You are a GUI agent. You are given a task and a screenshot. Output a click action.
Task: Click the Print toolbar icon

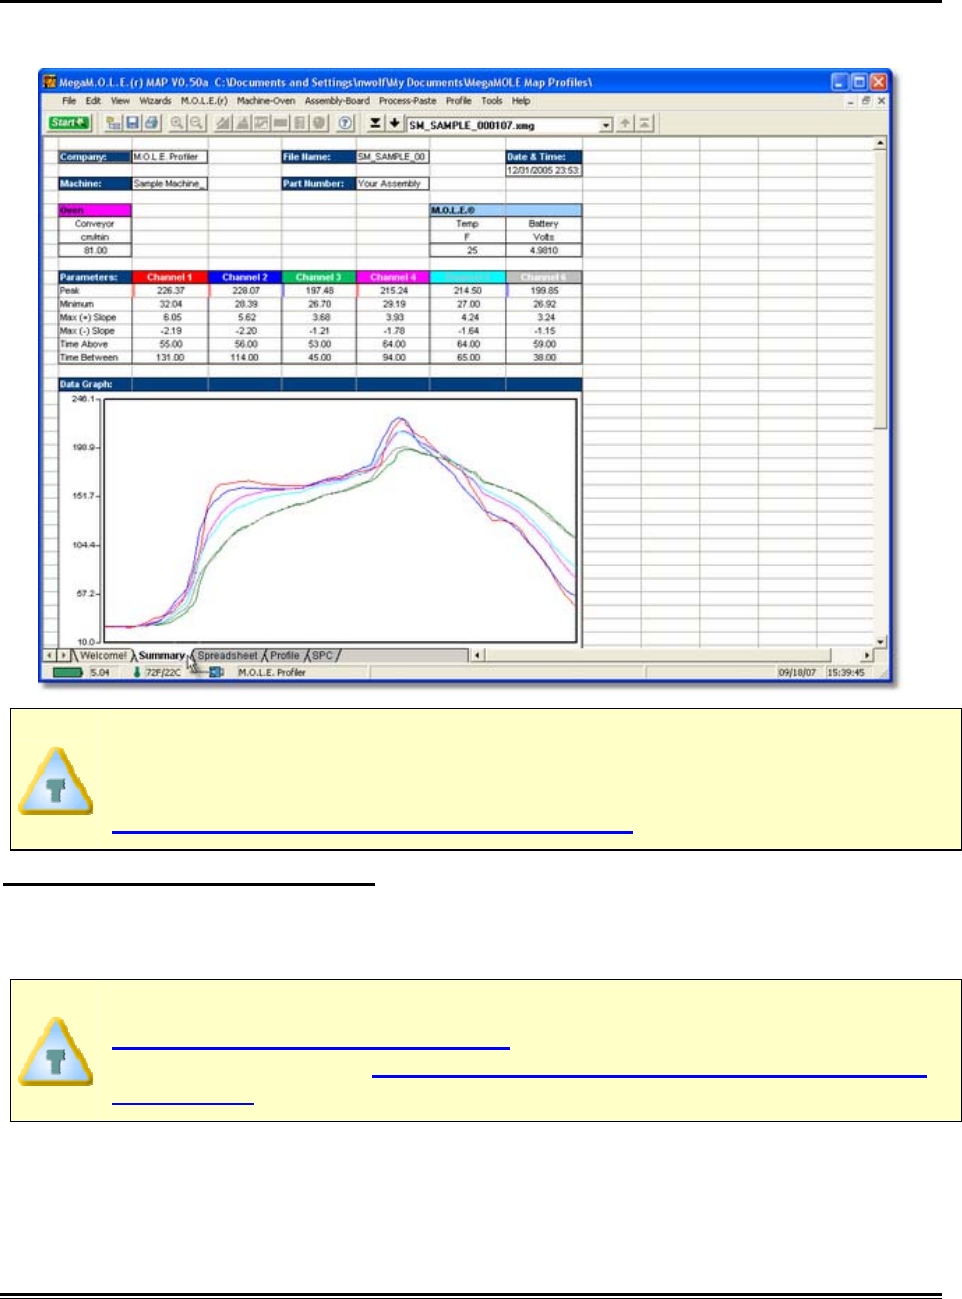(151, 123)
